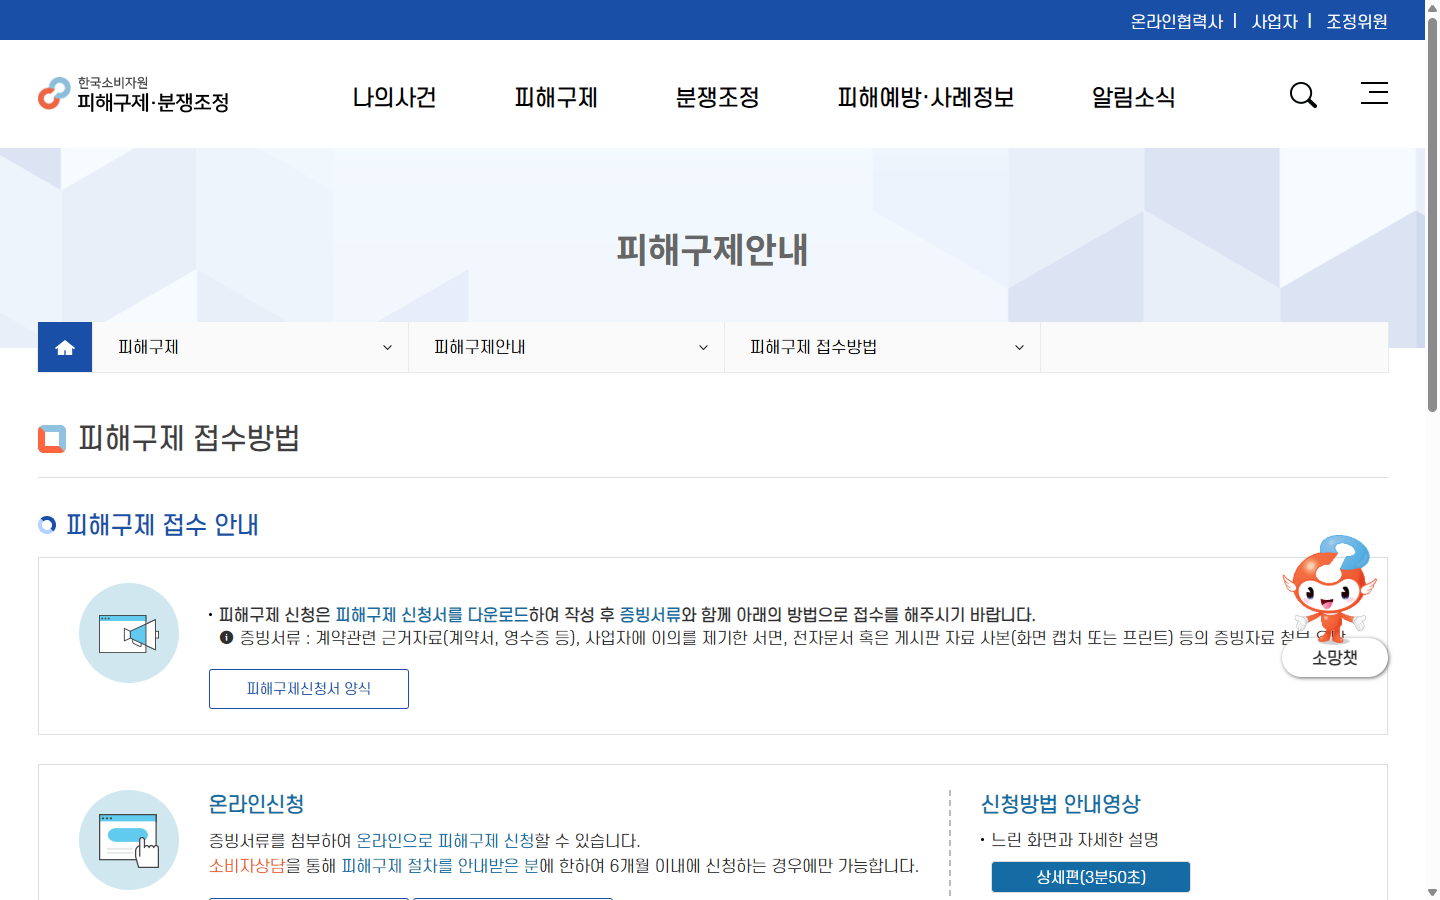The height and width of the screenshot is (900, 1440).
Task: Click the 신청방법 안내영상 heading
Action: point(1061,804)
